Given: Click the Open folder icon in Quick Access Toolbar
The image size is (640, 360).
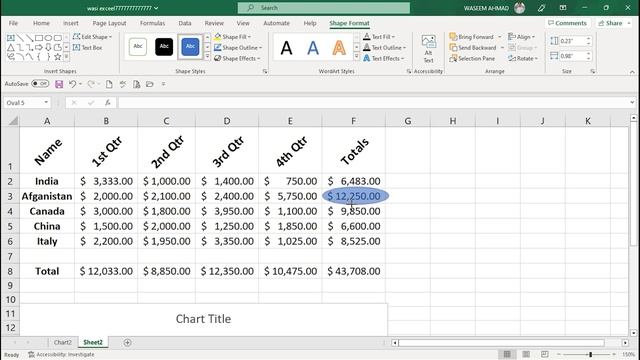Looking at the screenshot, I should [x=150, y=84].
